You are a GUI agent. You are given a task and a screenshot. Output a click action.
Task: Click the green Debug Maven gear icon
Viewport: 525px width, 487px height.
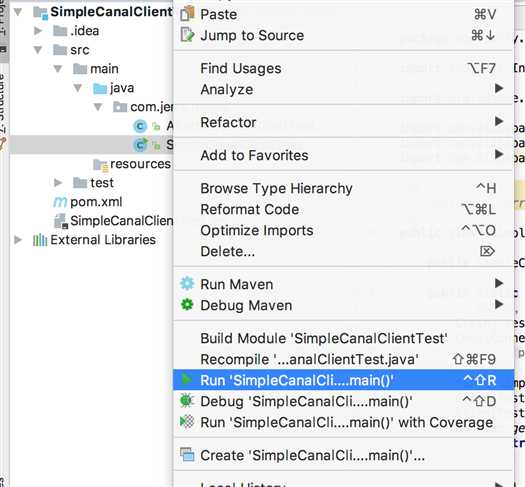(x=187, y=305)
